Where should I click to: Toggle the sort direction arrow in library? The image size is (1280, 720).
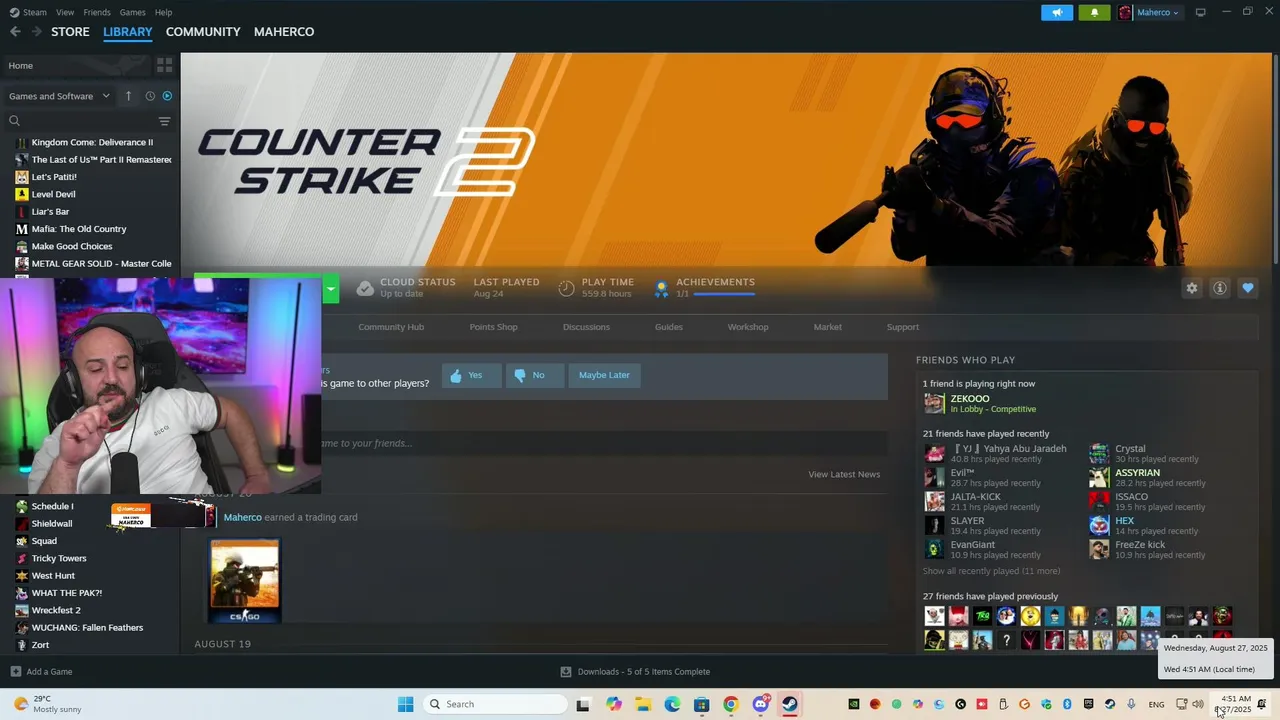128,96
